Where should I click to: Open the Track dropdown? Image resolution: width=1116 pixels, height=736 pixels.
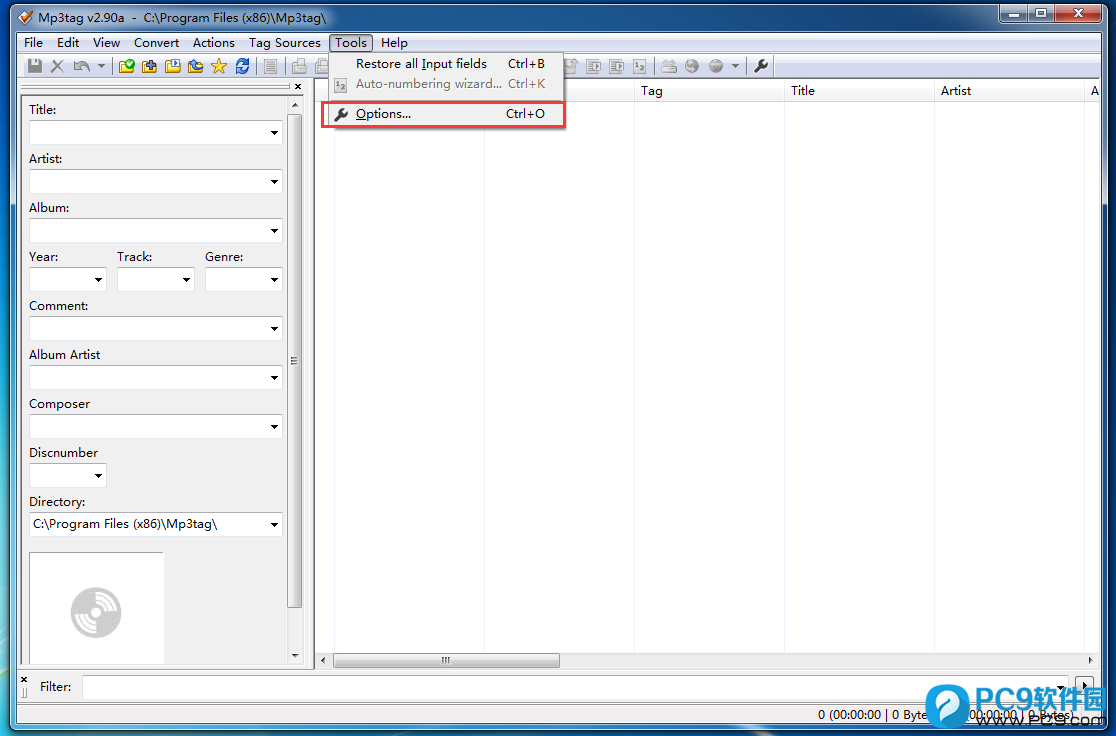(x=186, y=280)
